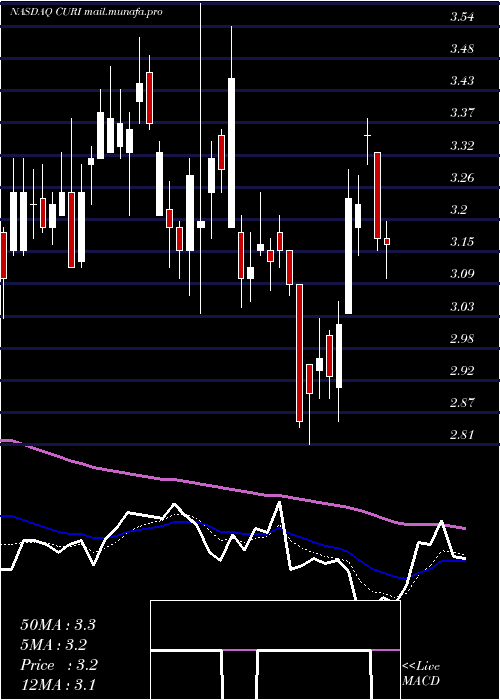Viewport: 500px width, 700px height.
Task: Click the 50MA : 3.3 indicator text
Action: pos(58,625)
